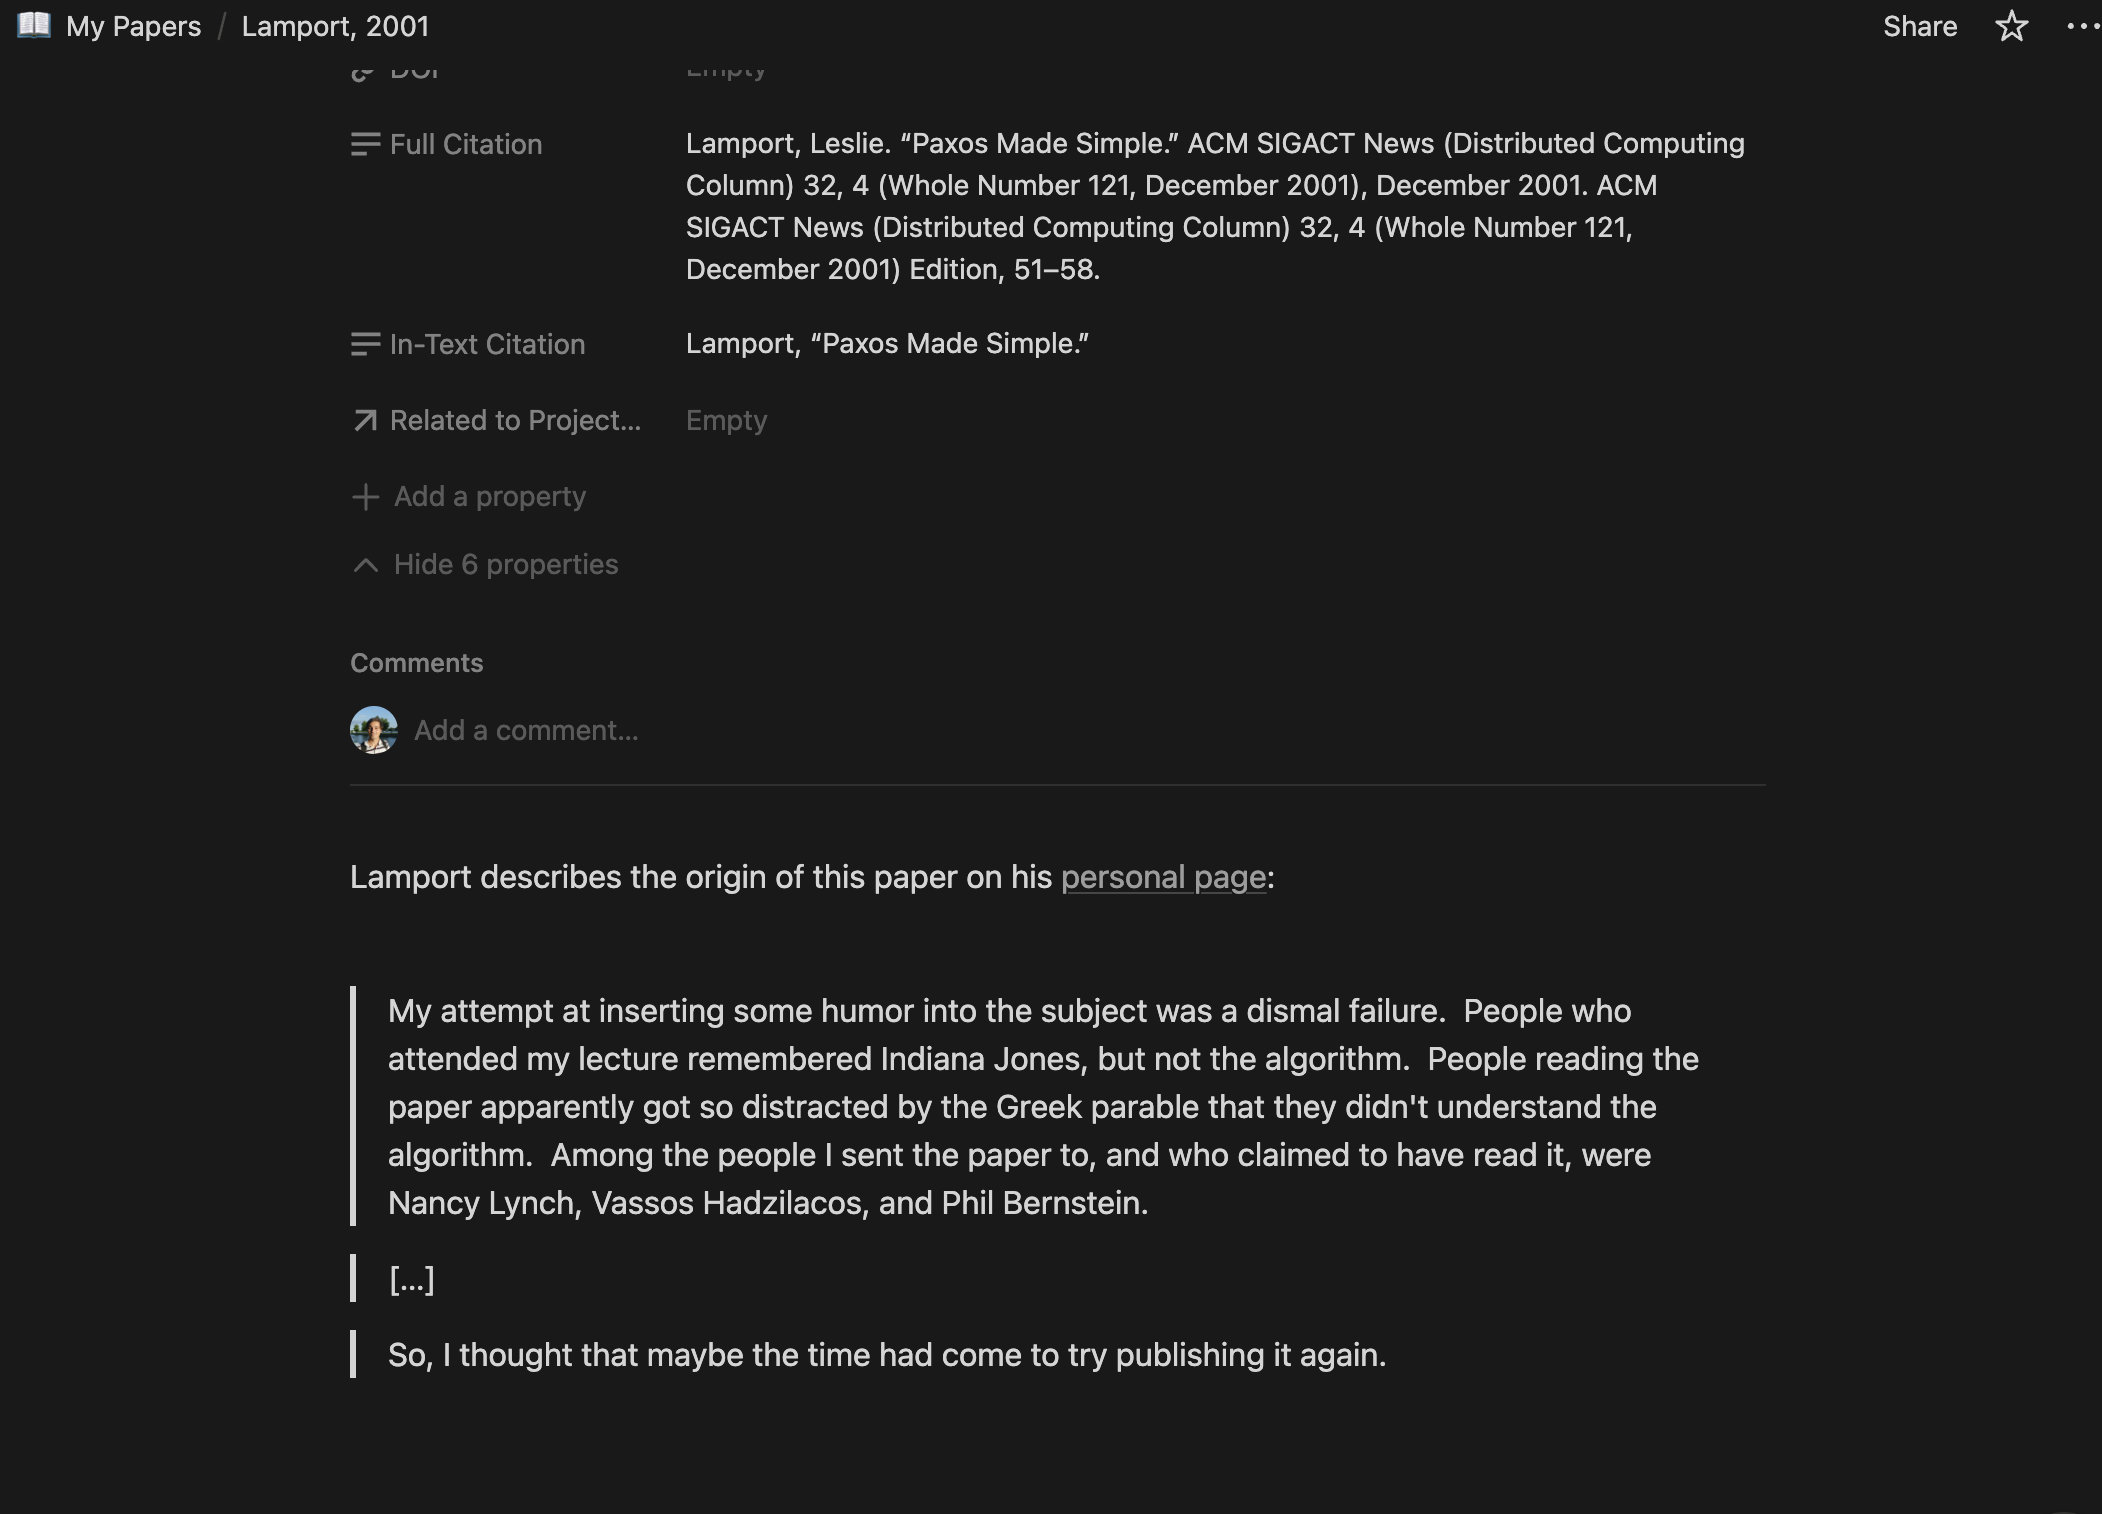Open the Full Citation property label menu
The width and height of the screenshot is (2102, 1514).
click(x=465, y=145)
